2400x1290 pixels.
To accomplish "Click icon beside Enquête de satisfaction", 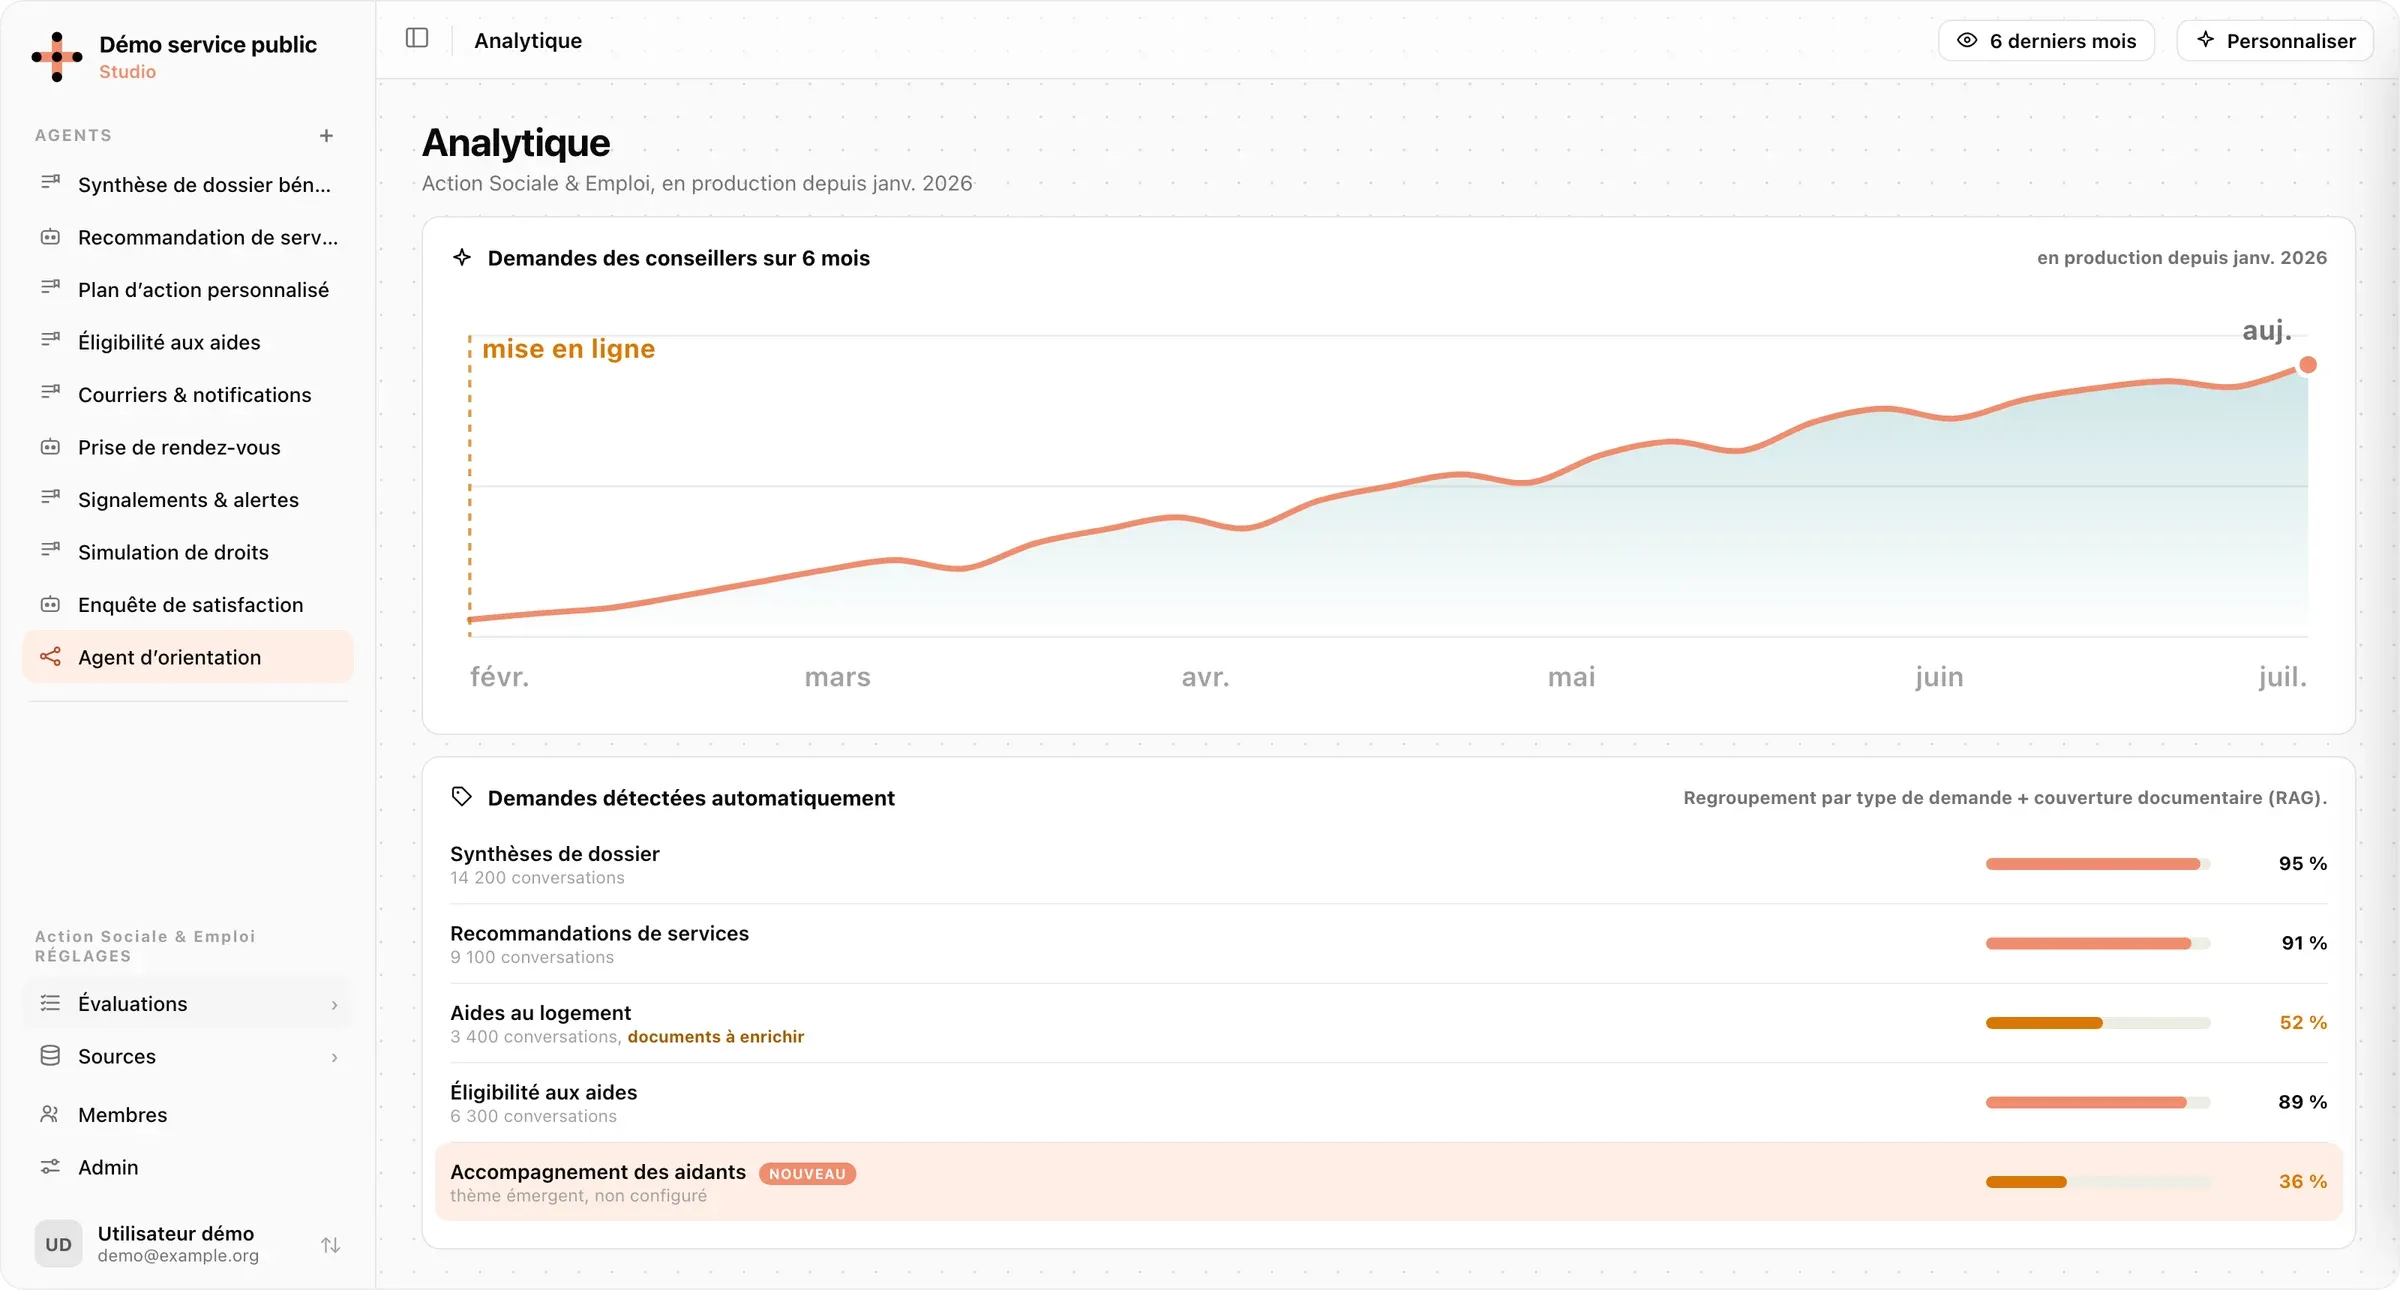I will pos(50,604).
